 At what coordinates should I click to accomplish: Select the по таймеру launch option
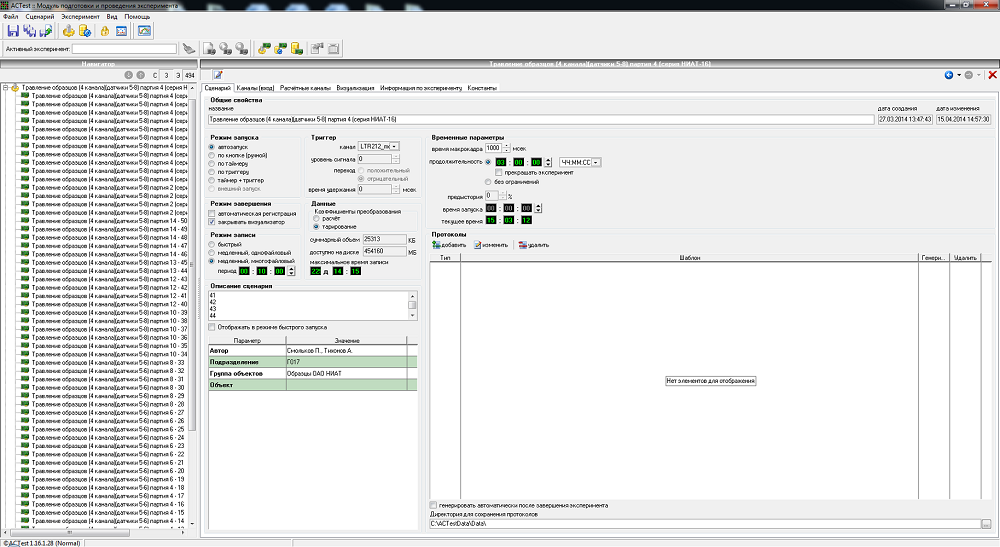coord(212,164)
